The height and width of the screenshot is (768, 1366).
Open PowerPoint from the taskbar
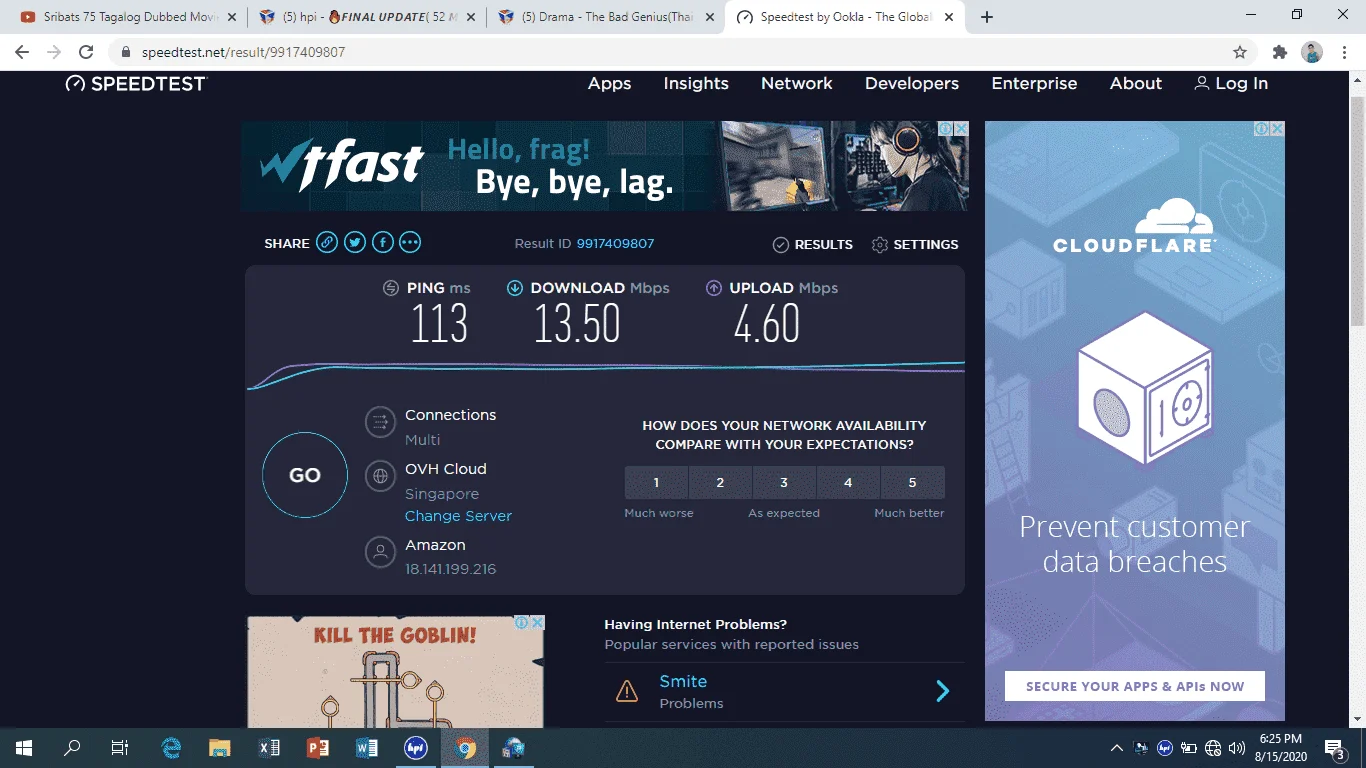tap(318, 748)
